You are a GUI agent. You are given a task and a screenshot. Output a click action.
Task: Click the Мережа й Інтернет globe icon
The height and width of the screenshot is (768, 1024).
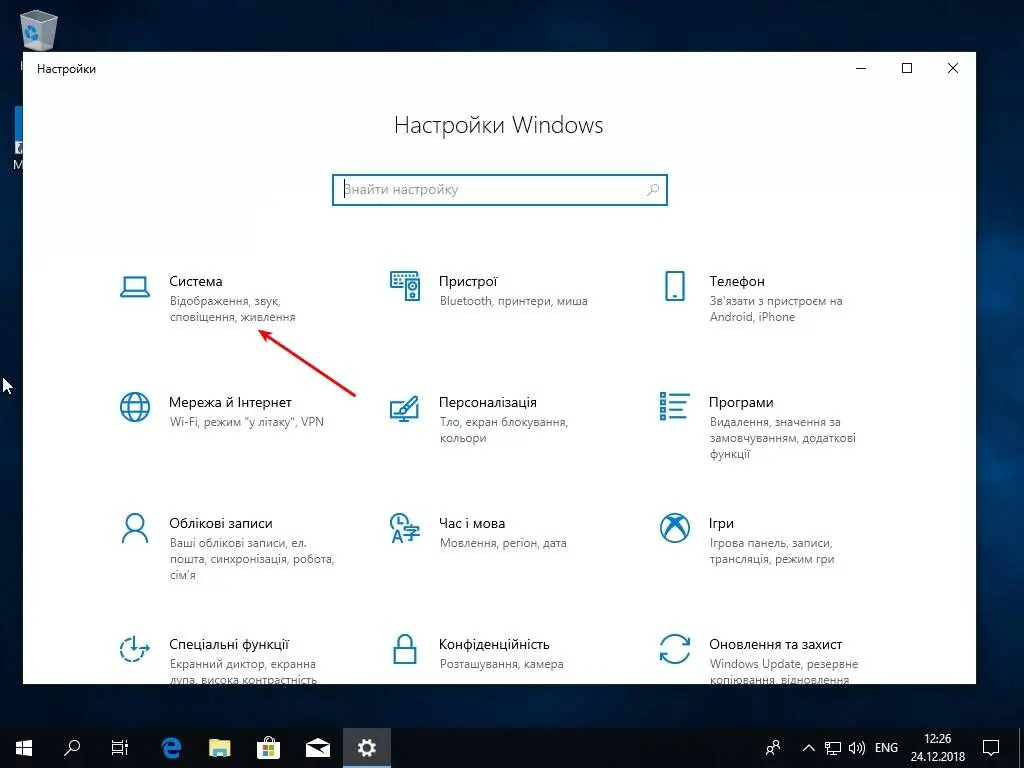(x=135, y=407)
